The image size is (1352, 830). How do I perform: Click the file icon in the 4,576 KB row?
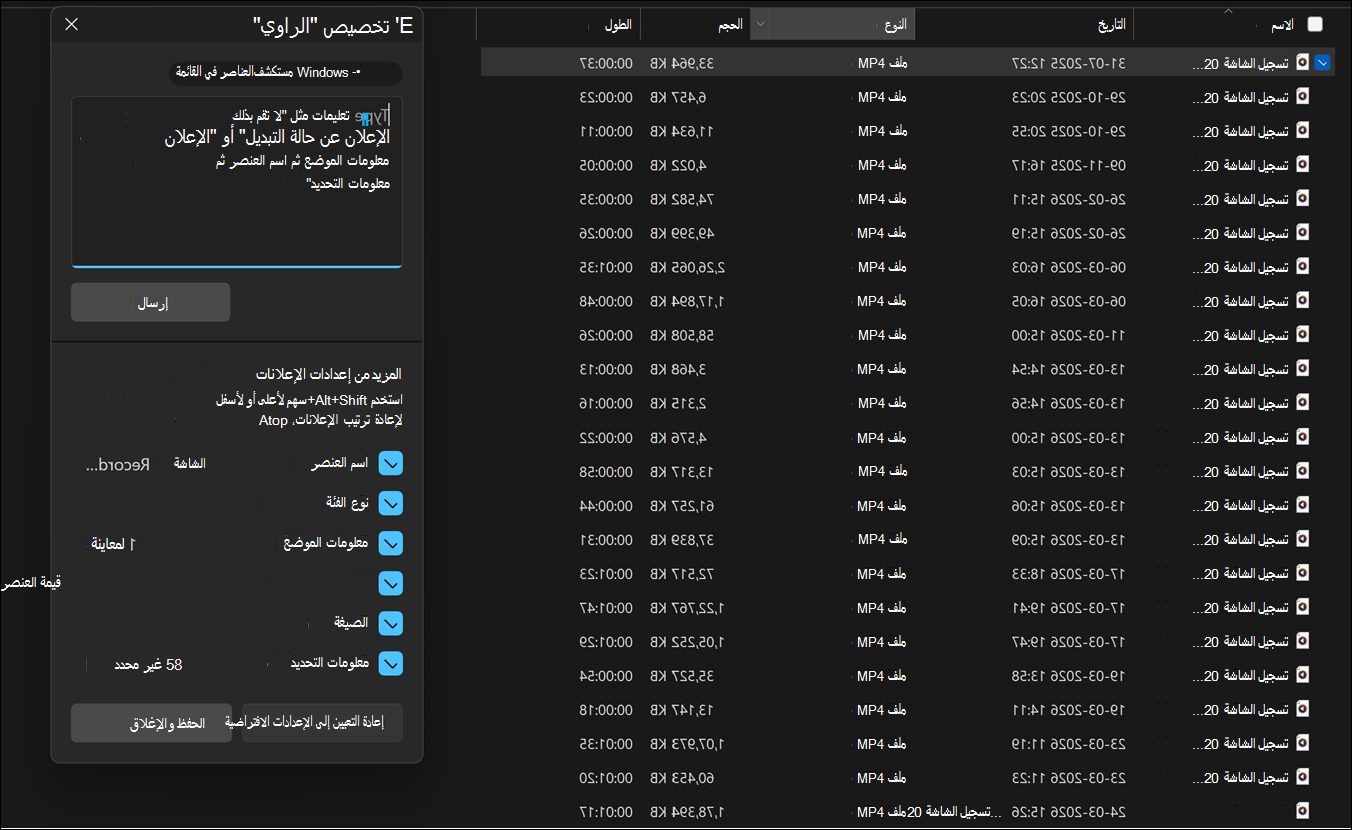[x=1302, y=436]
